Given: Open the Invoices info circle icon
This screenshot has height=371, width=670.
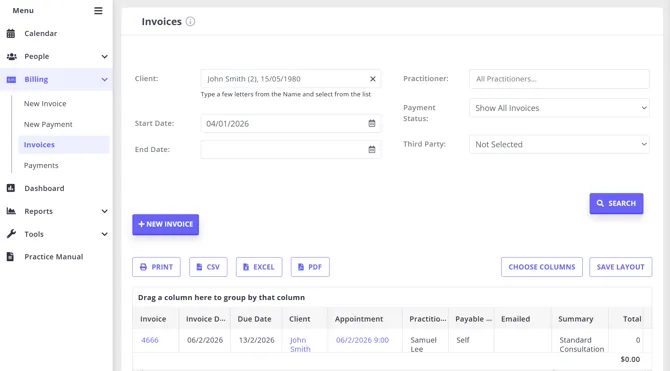Looking at the screenshot, I should click(191, 21).
